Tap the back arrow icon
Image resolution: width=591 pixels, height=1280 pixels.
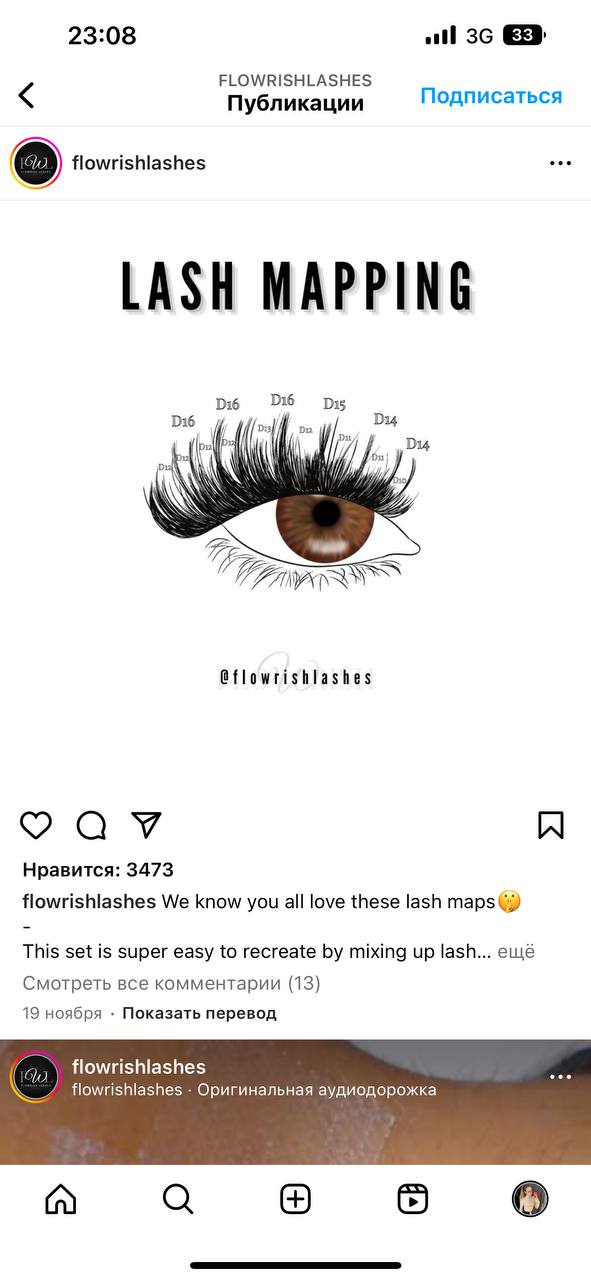coord(26,95)
